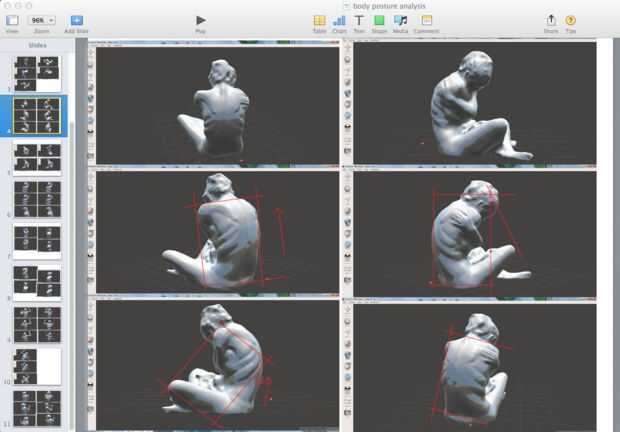Select slide 7 thumbnail in navigator
This screenshot has height=432, width=620.
(38, 241)
